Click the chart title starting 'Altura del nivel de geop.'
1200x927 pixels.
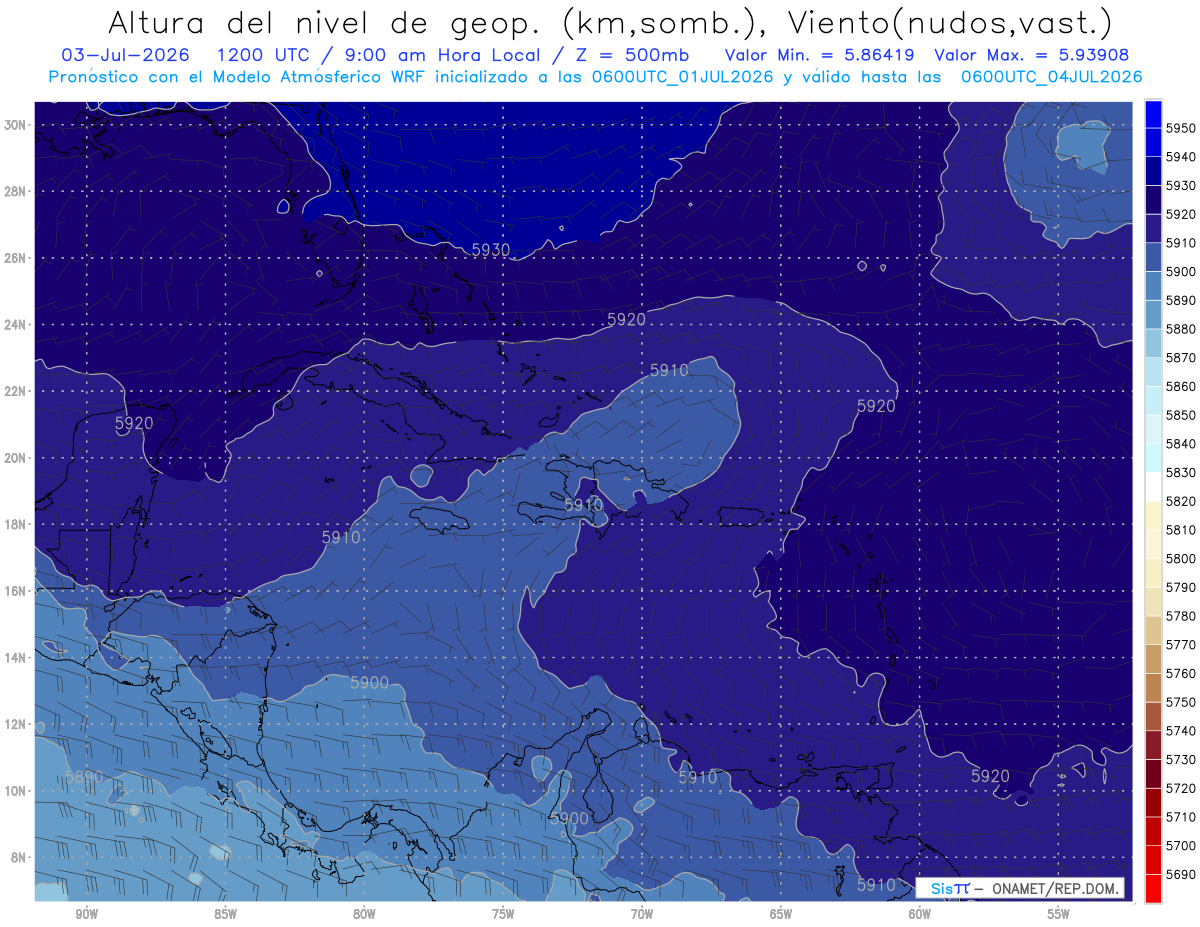pos(609,22)
